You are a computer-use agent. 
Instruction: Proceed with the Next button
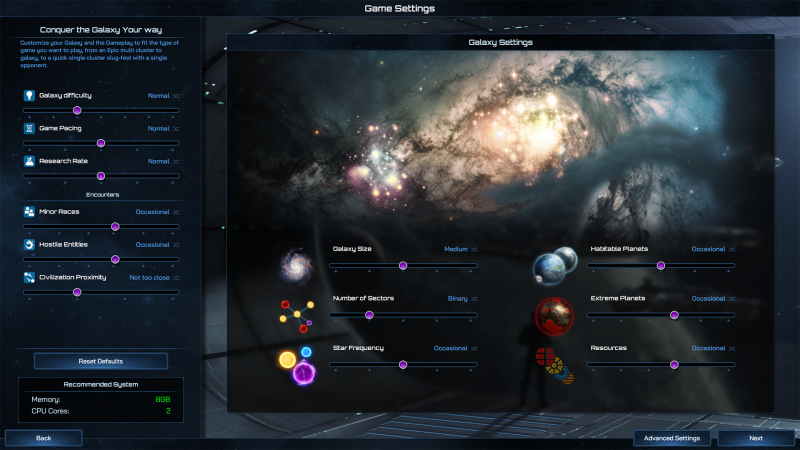click(756, 438)
